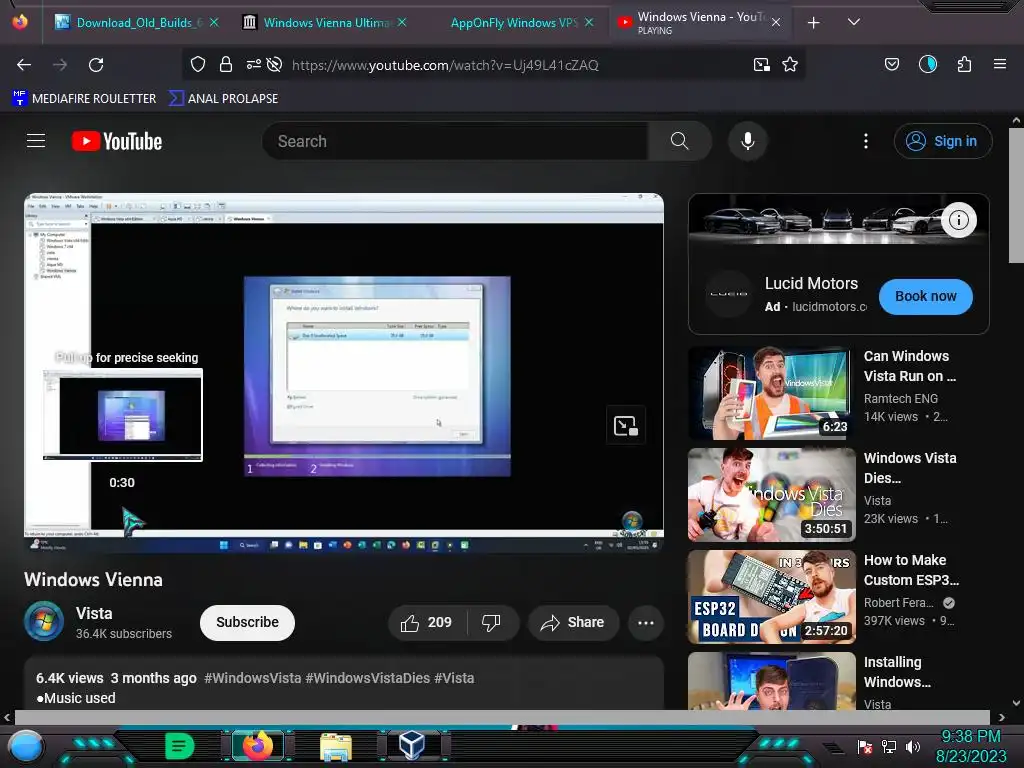Screen dimensions: 1024x768
Task: Click the Windows Vienna video player
Action: coord(344,373)
